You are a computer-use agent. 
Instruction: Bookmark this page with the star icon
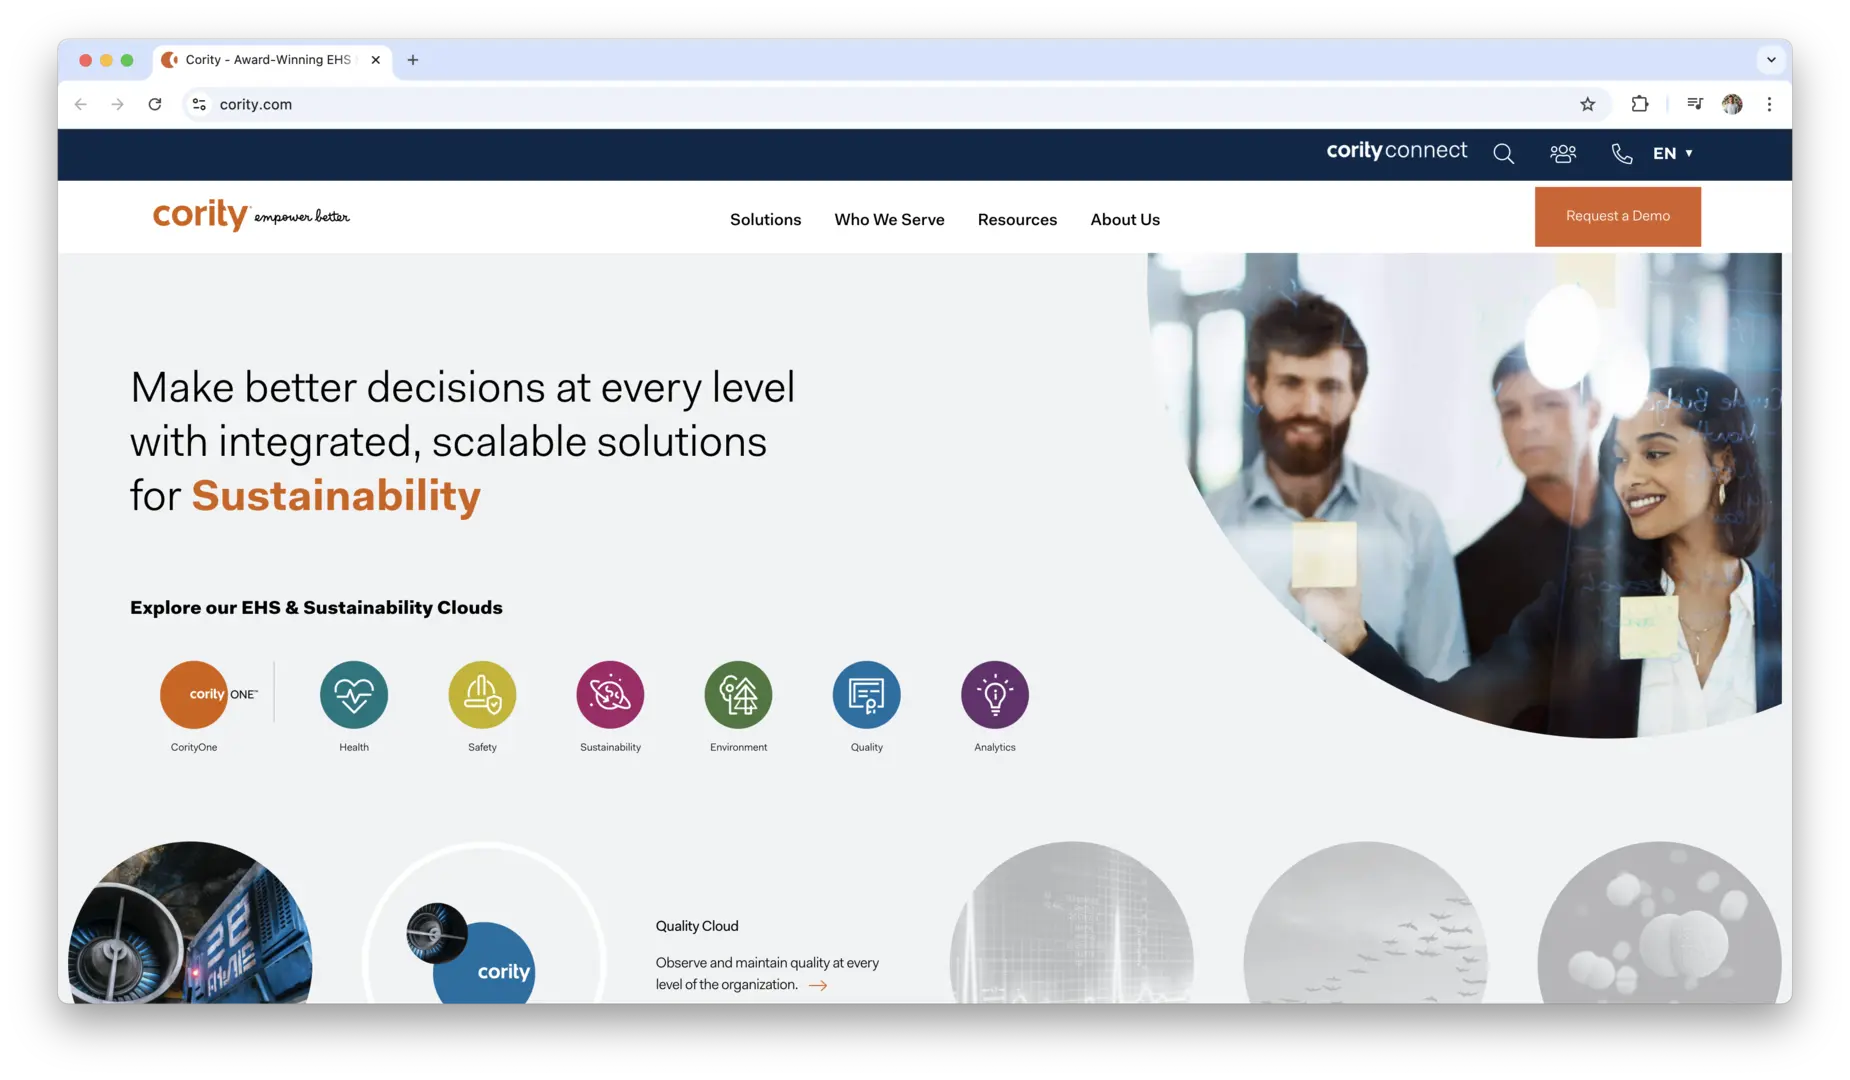tap(1587, 104)
